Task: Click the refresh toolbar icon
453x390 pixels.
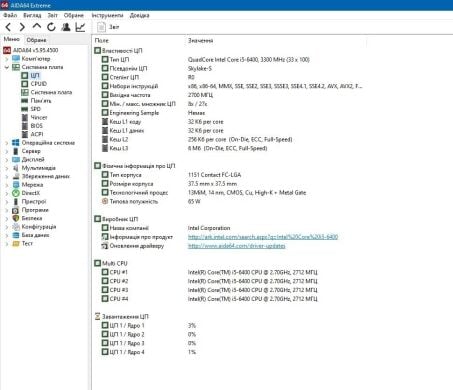Action: 51,27
